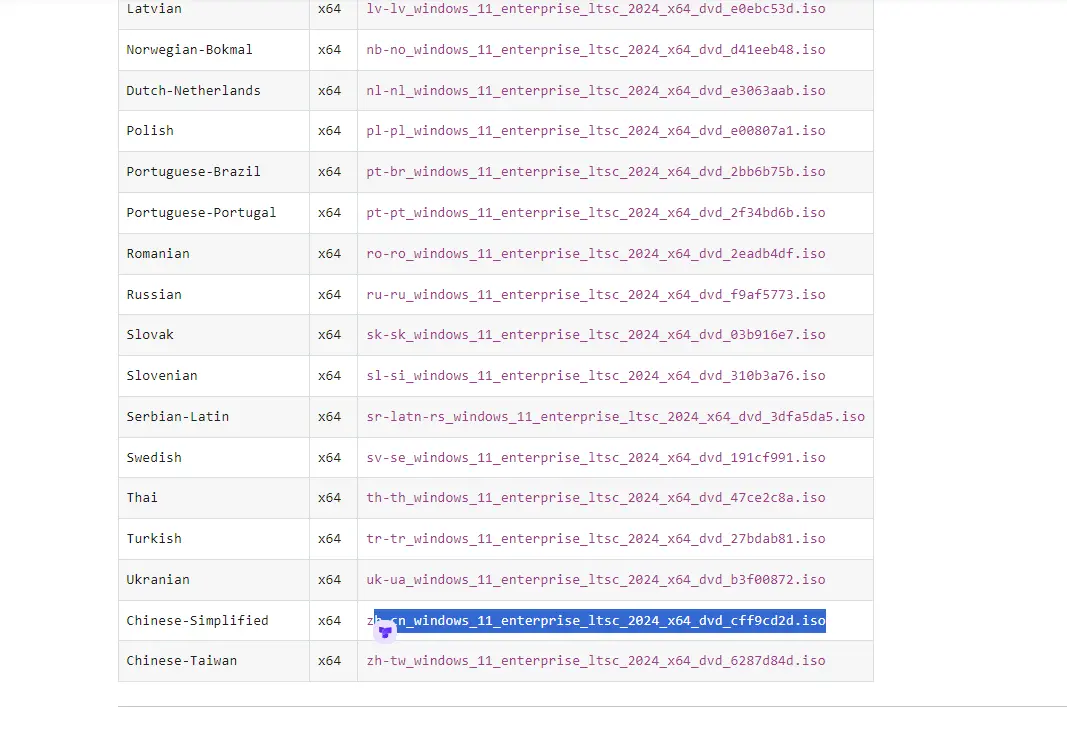Viewport: 1067px width, 736px height.
Task: Click x64 in the Latvian row
Action: [329, 9]
